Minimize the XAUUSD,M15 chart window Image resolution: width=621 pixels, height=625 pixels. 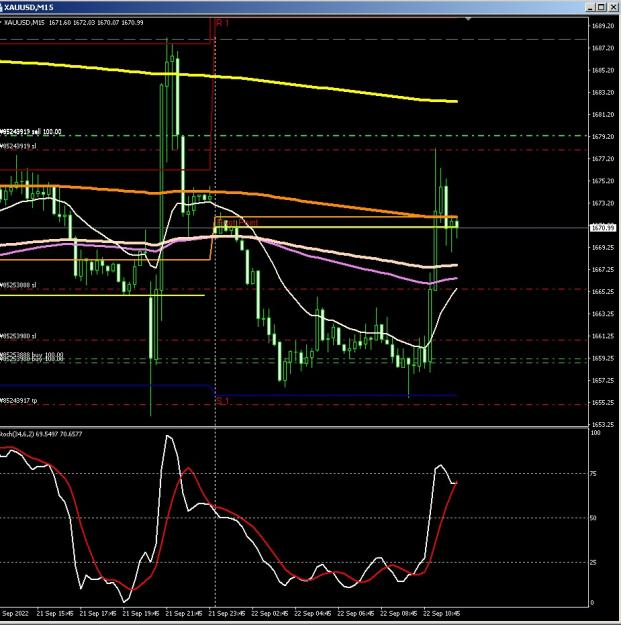[x=591, y=7]
